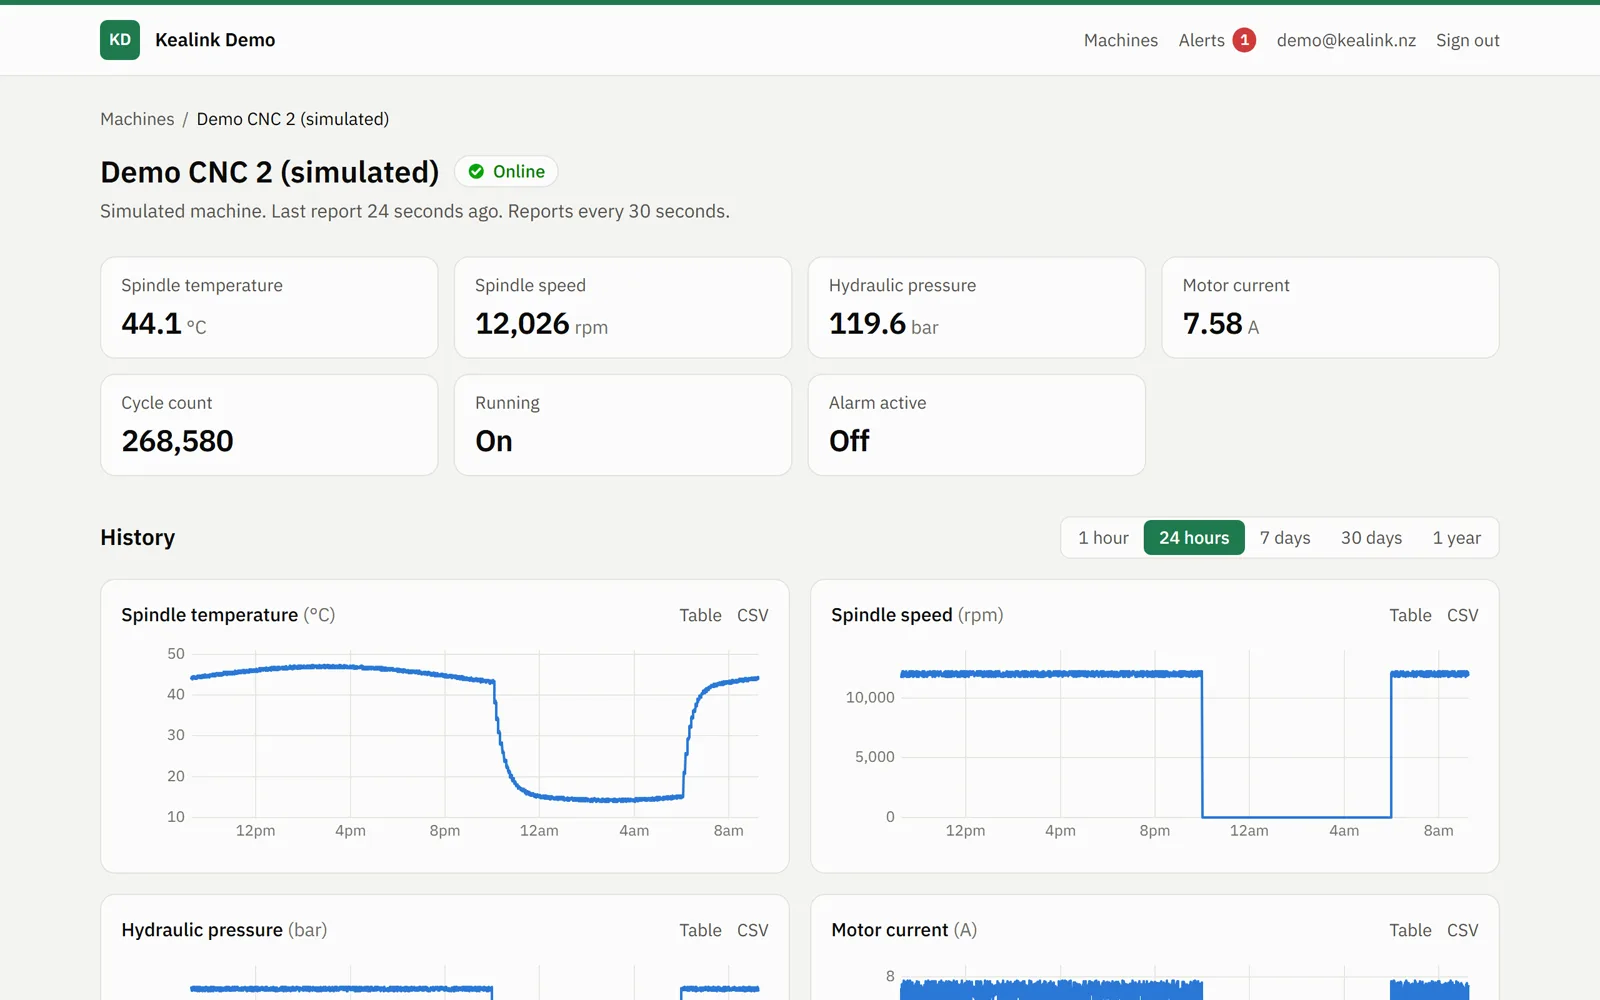Screen dimensions: 1600x1000
Task: Download CSV for Spindle speed
Action: point(1462,615)
